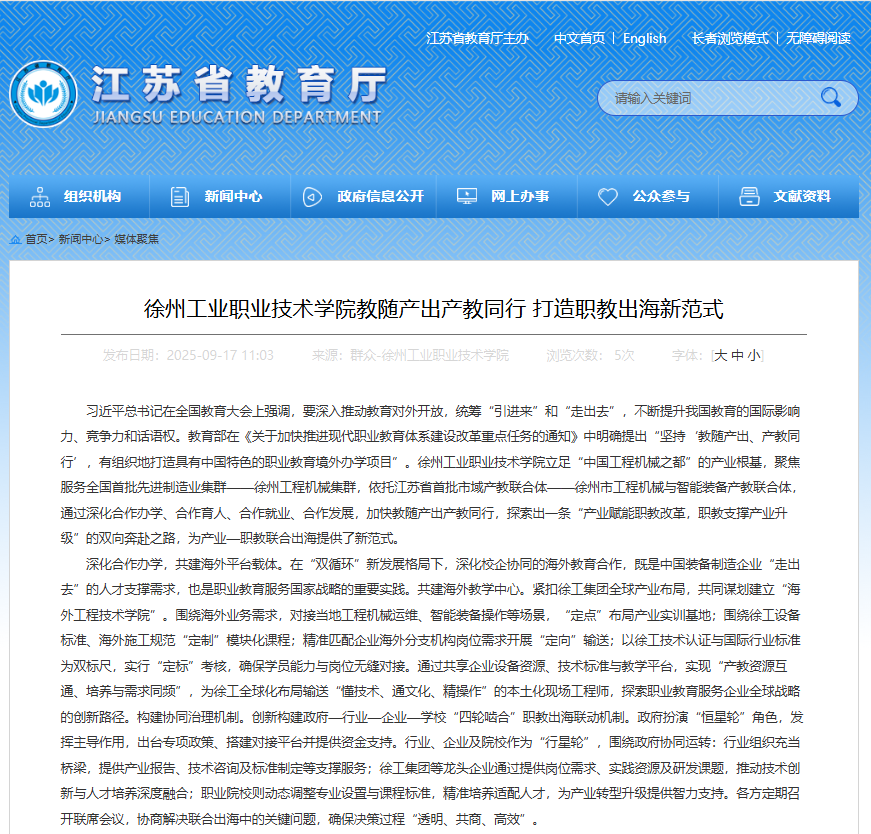
Task: Click the publish date 2025-09-17 11:03
Action: (x=220, y=356)
